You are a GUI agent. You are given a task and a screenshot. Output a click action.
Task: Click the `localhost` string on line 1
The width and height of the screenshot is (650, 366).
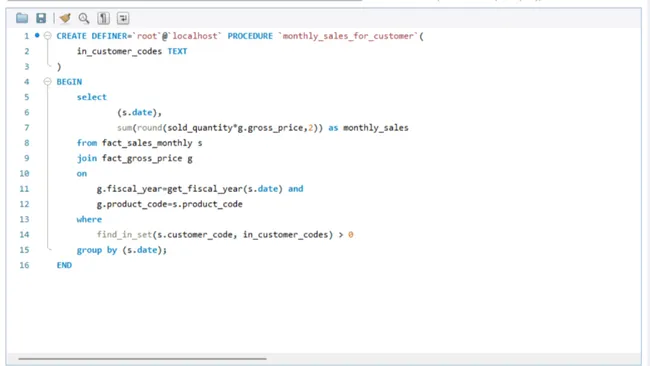coord(195,36)
